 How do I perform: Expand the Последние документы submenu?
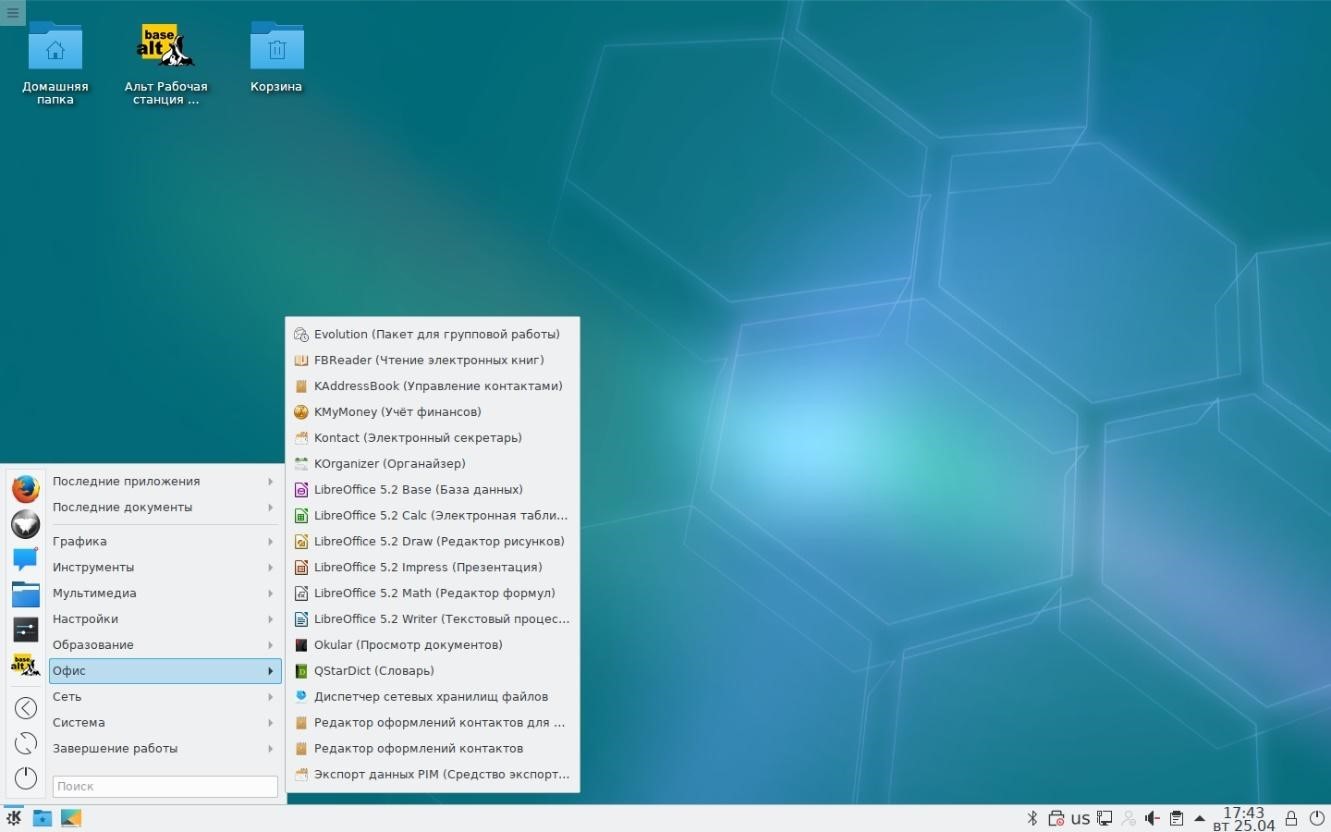165,507
